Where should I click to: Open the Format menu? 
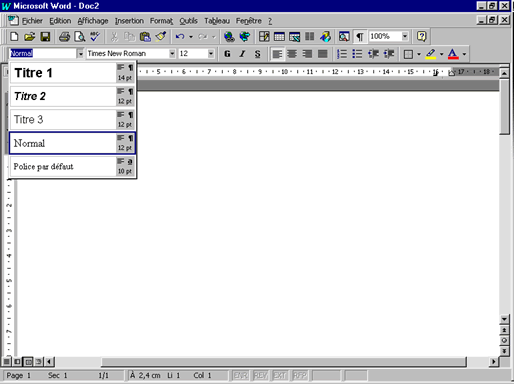pyautogui.click(x=161, y=21)
